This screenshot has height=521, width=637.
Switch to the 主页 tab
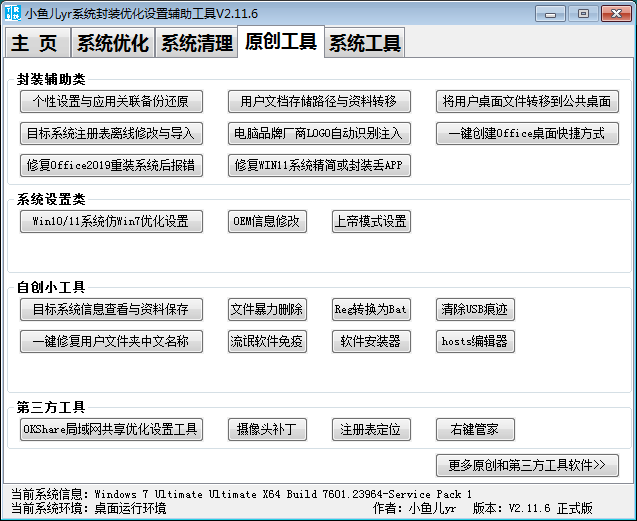38,43
